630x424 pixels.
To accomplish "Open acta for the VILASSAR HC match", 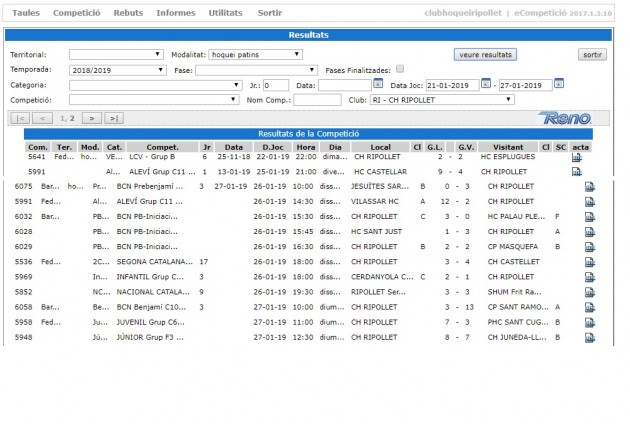I will click(589, 202).
